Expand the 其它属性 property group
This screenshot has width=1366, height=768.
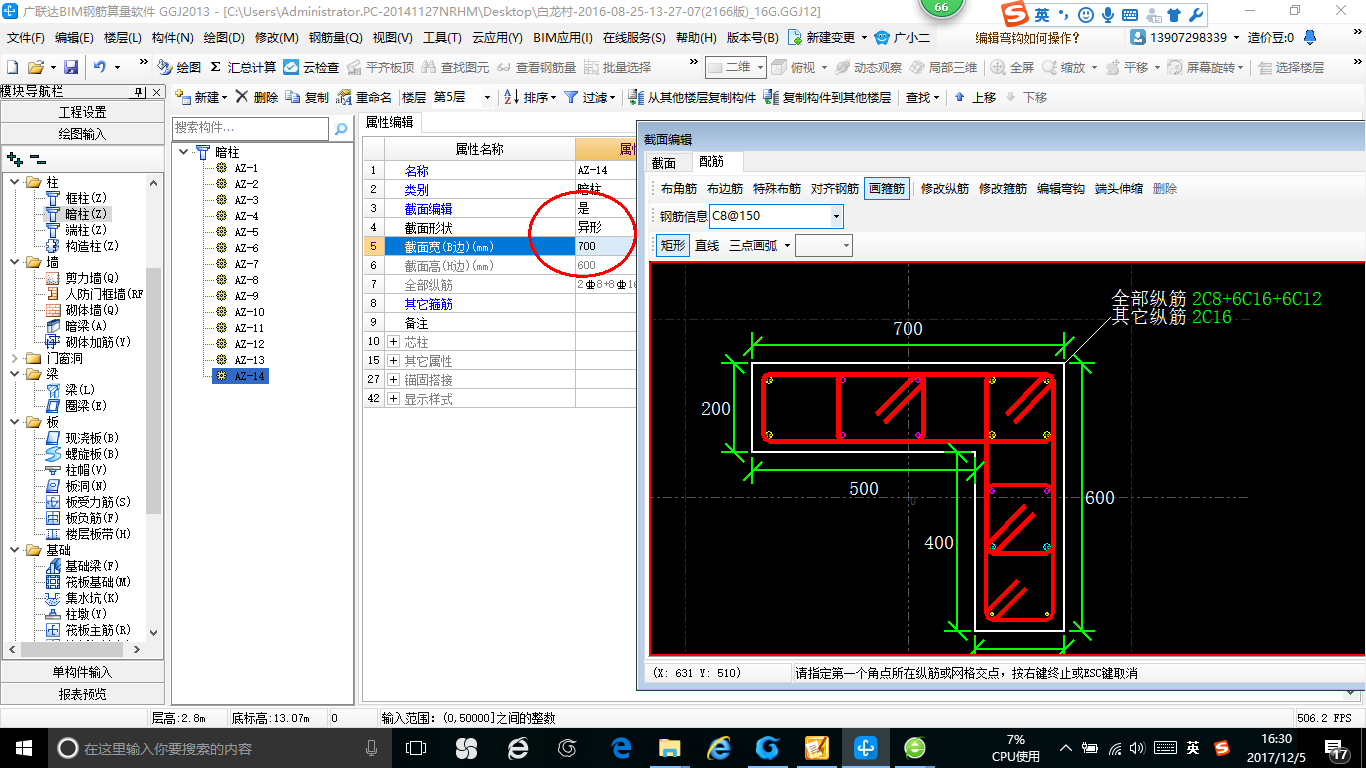tap(393, 361)
